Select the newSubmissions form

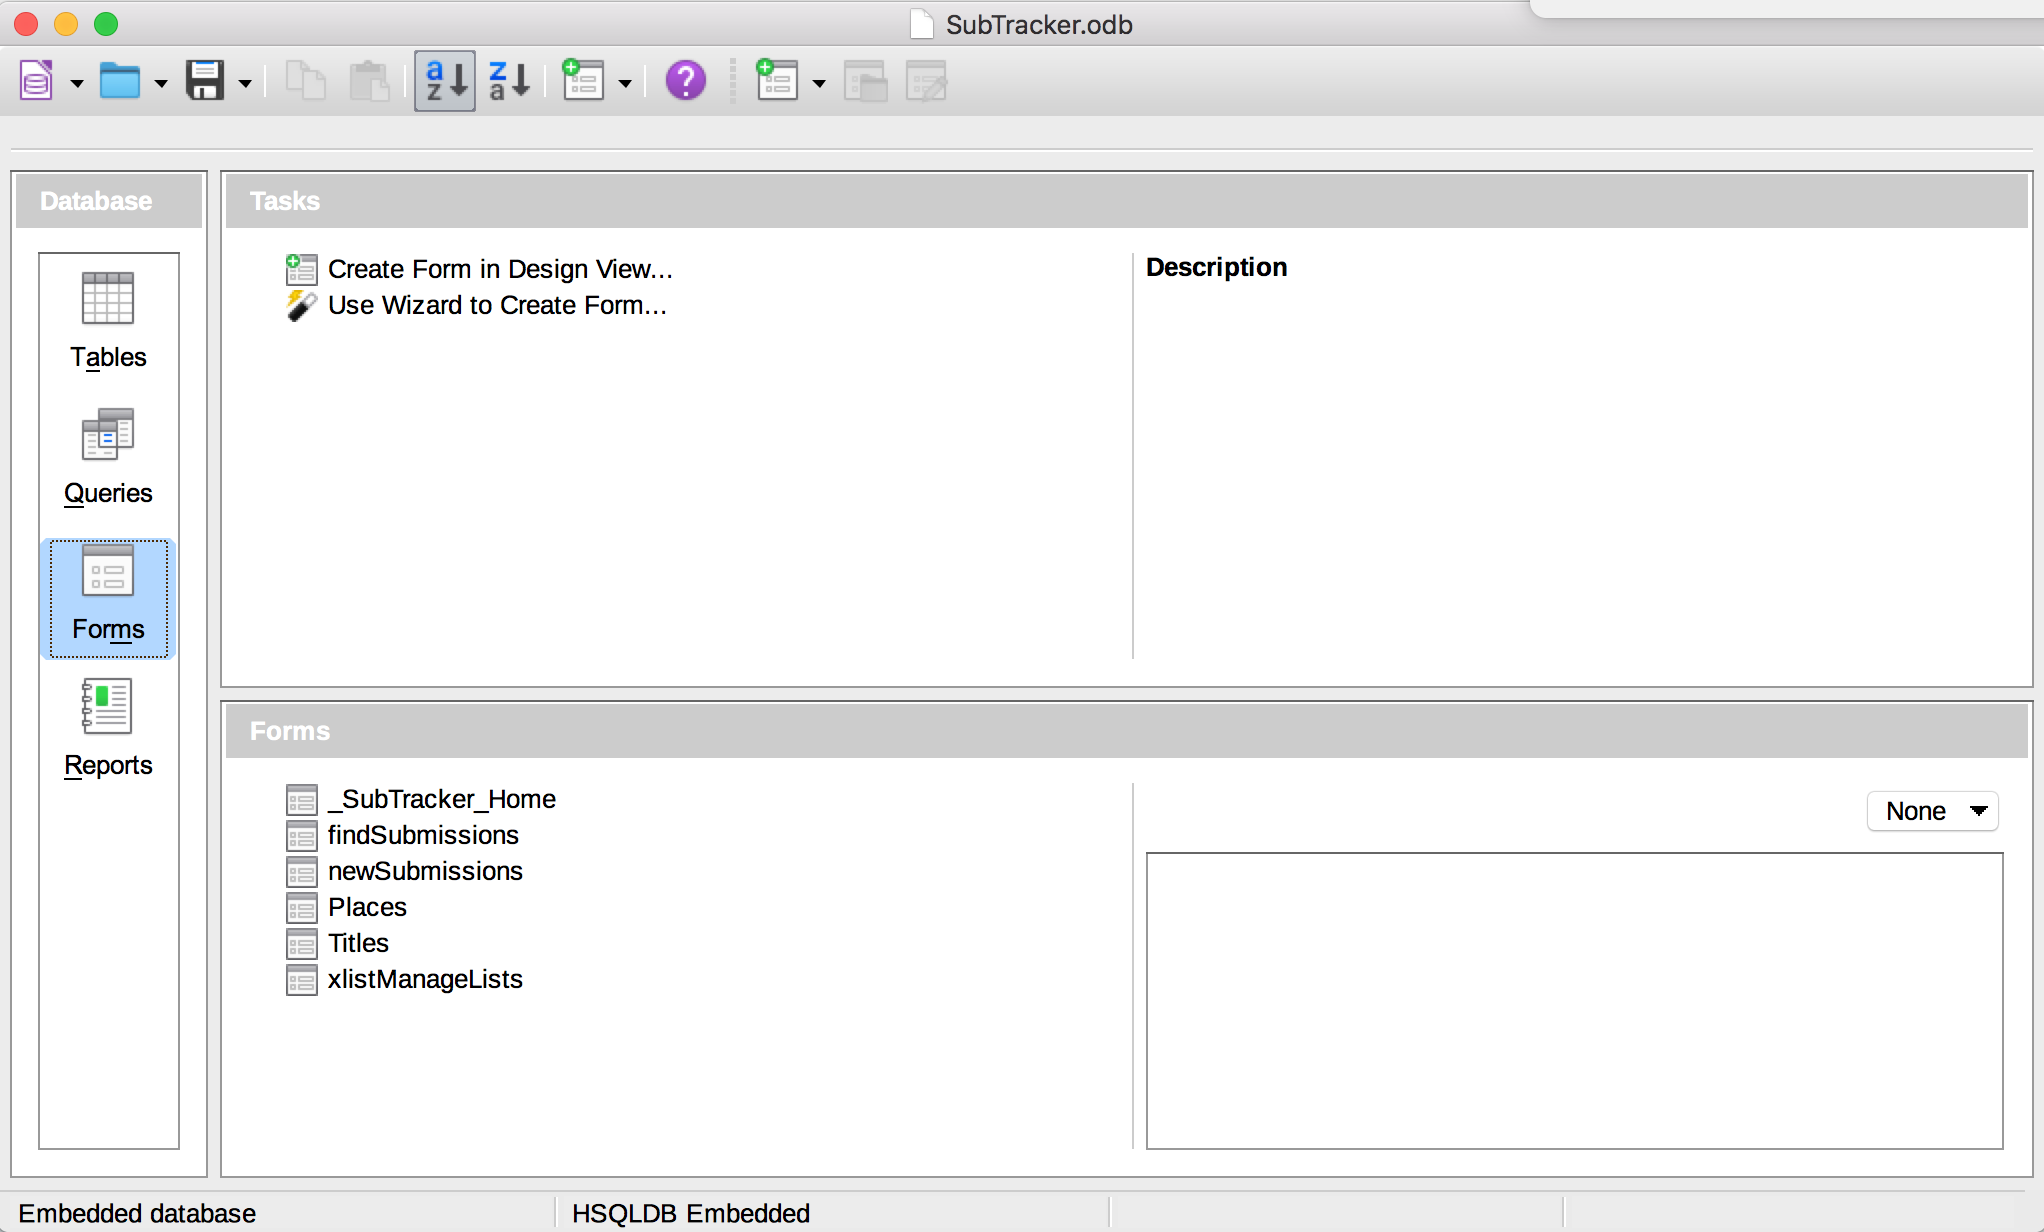(425, 871)
